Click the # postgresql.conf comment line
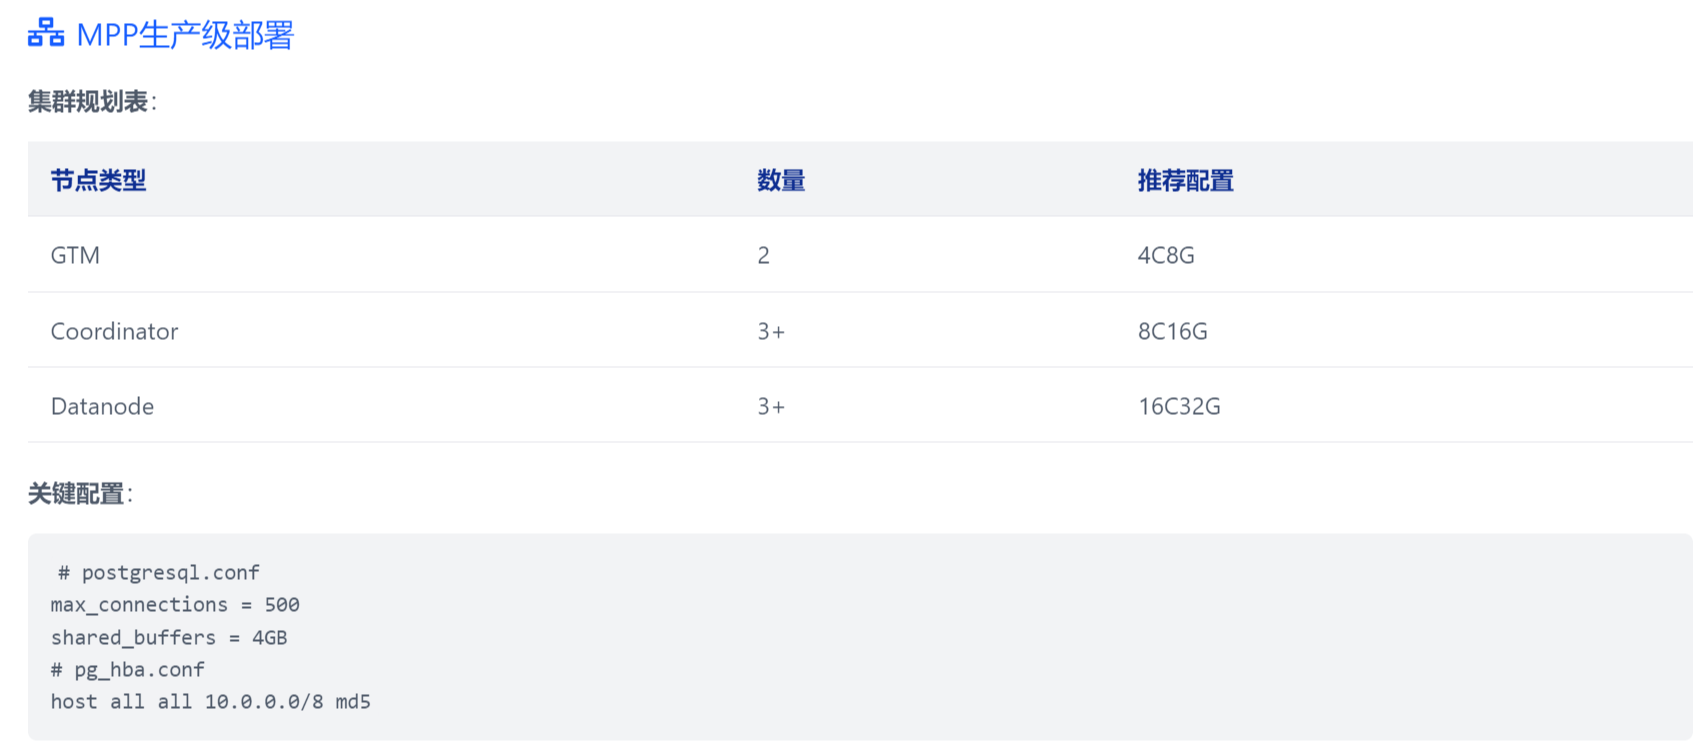 159,573
